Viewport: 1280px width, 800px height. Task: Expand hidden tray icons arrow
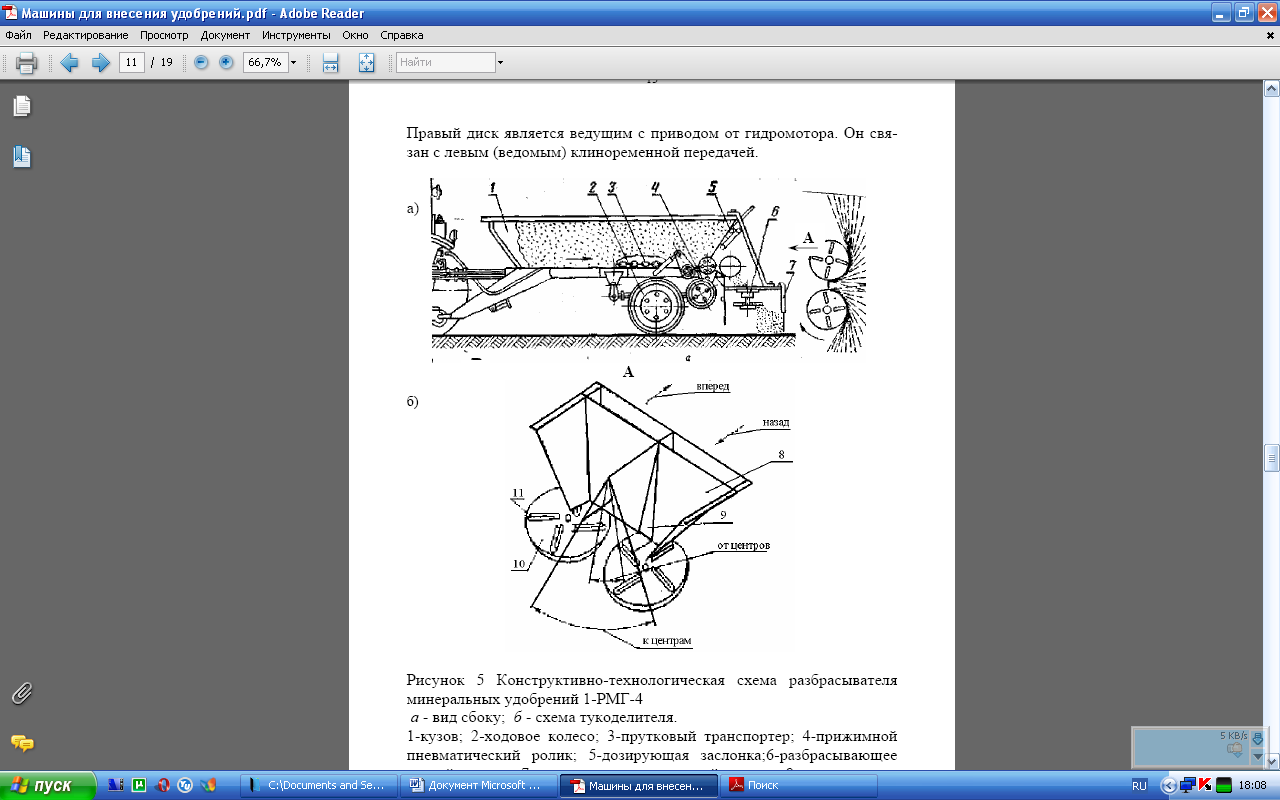tap(1171, 786)
